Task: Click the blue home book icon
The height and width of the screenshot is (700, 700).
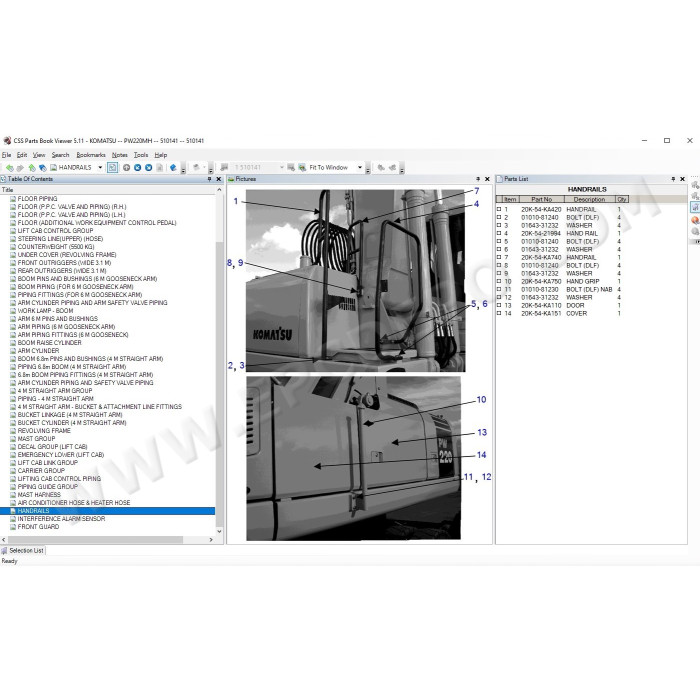Action: pyautogui.click(x=42, y=167)
